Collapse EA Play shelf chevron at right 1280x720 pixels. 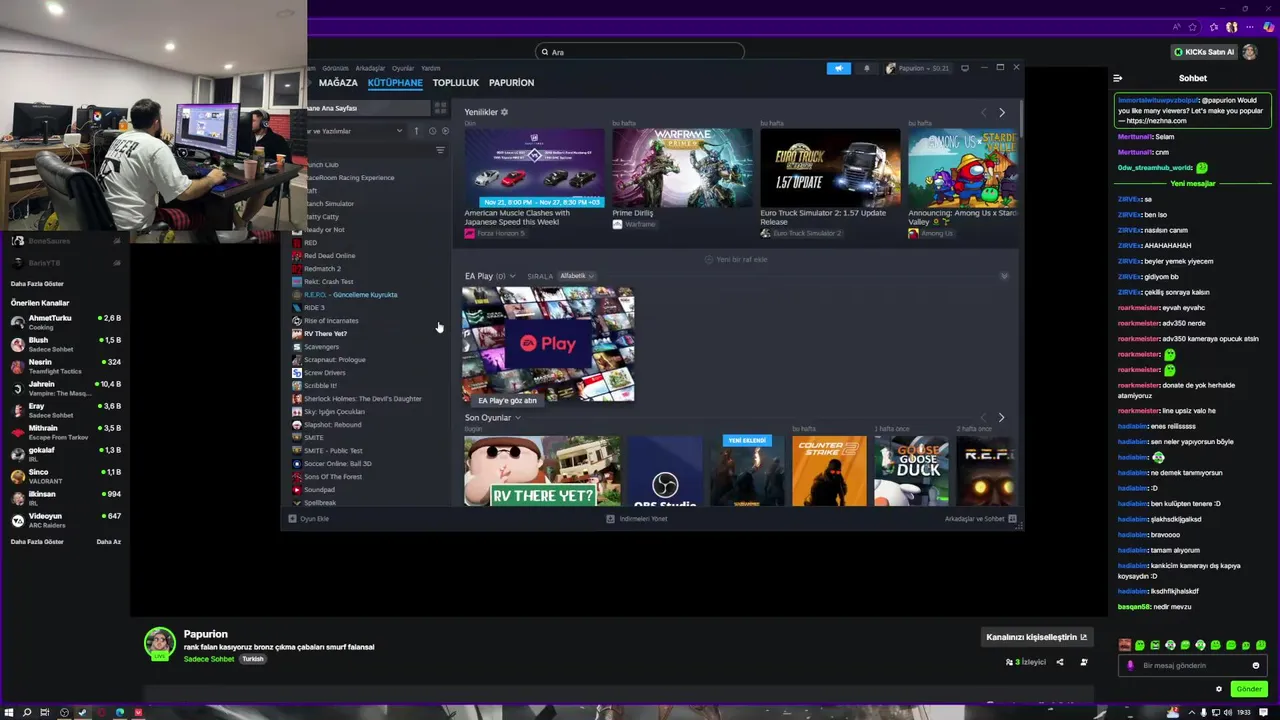coord(1004,276)
